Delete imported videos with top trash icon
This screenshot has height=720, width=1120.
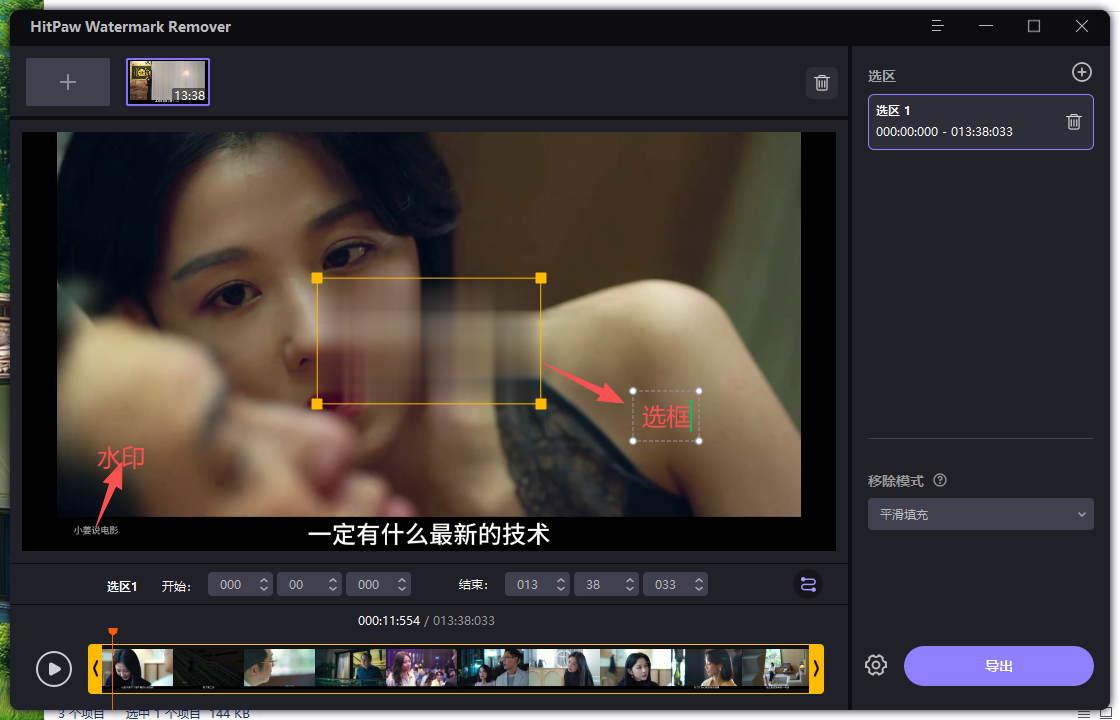pyautogui.click(x=821, y=83)
